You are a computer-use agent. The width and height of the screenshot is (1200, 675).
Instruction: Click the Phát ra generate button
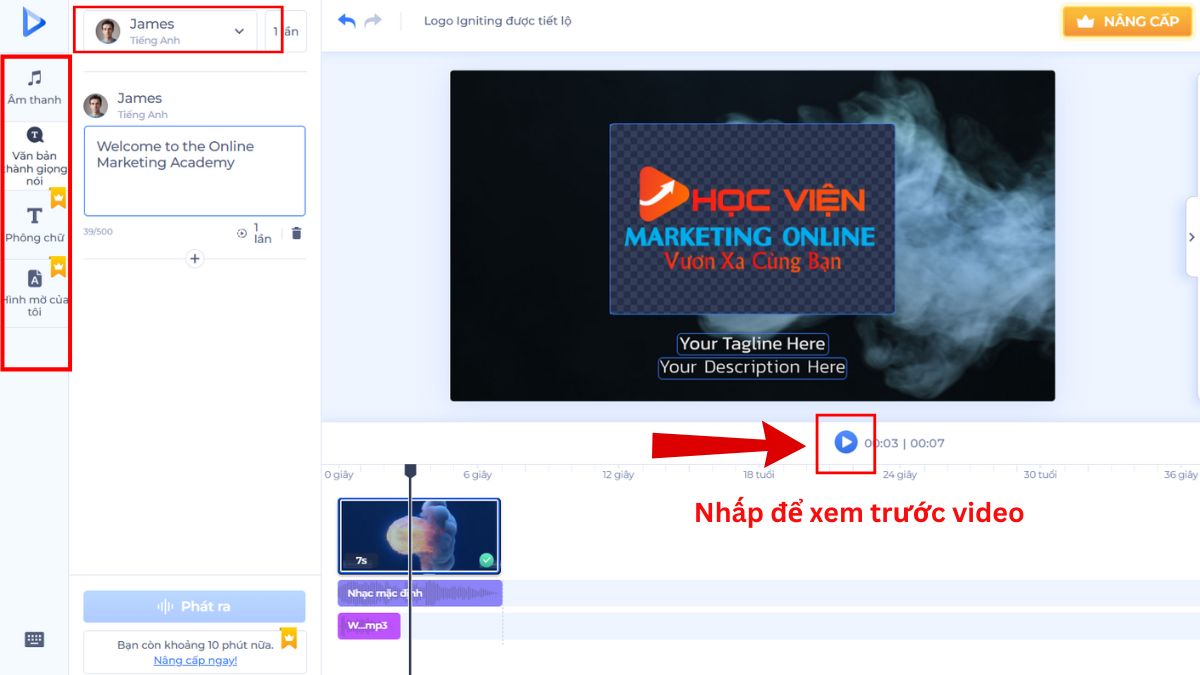click(194, 607)
